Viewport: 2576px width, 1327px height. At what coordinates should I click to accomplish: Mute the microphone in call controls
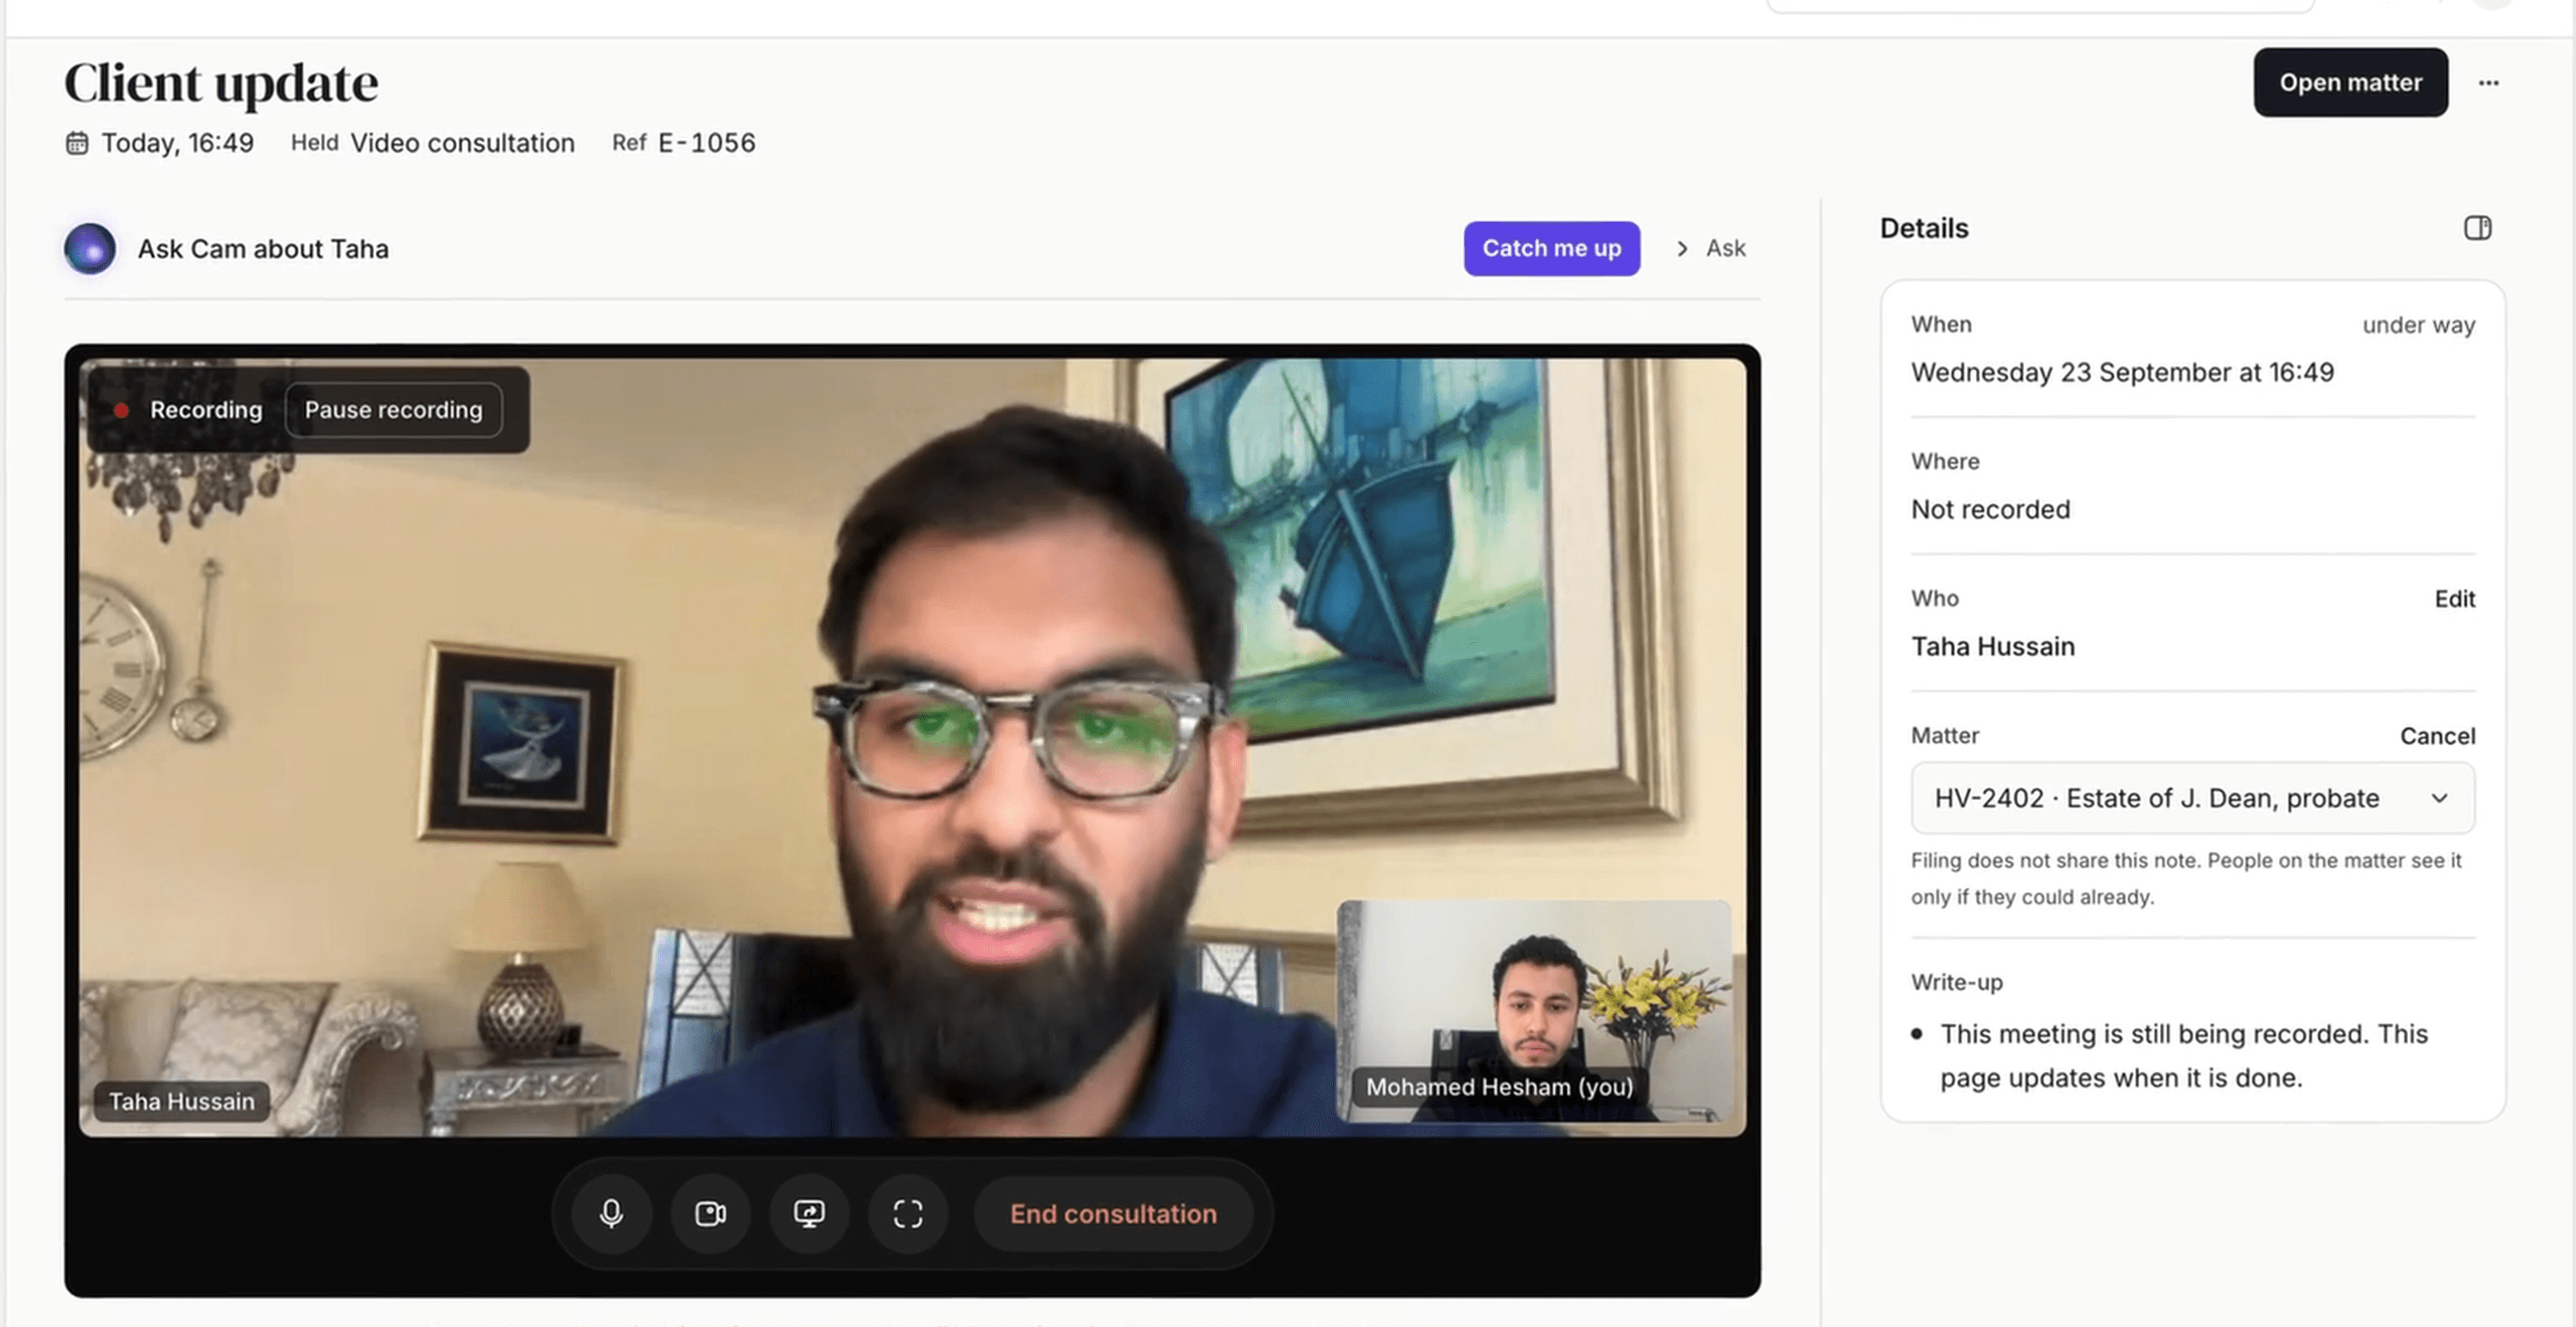point(611,1213)
